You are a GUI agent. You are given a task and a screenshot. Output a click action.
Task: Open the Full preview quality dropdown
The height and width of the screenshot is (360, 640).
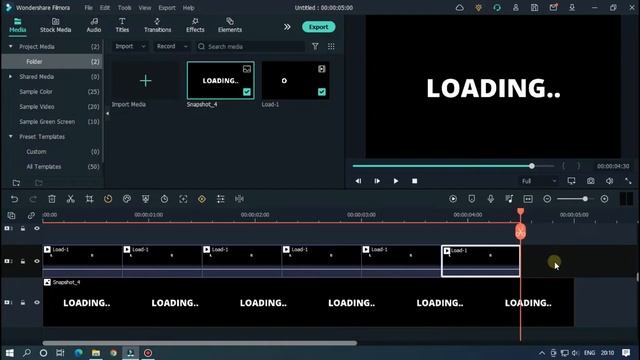[538, 181]
